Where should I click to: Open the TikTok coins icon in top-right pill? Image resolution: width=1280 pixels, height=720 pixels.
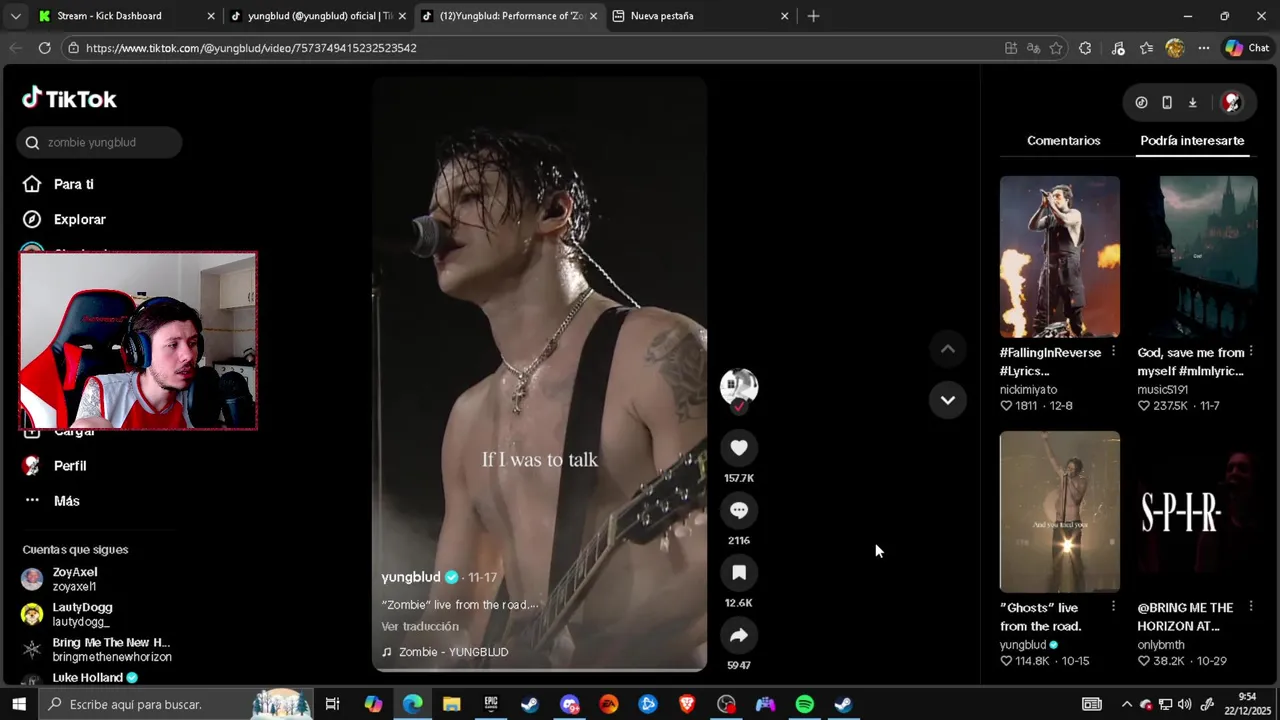(x=1141, y=102)
